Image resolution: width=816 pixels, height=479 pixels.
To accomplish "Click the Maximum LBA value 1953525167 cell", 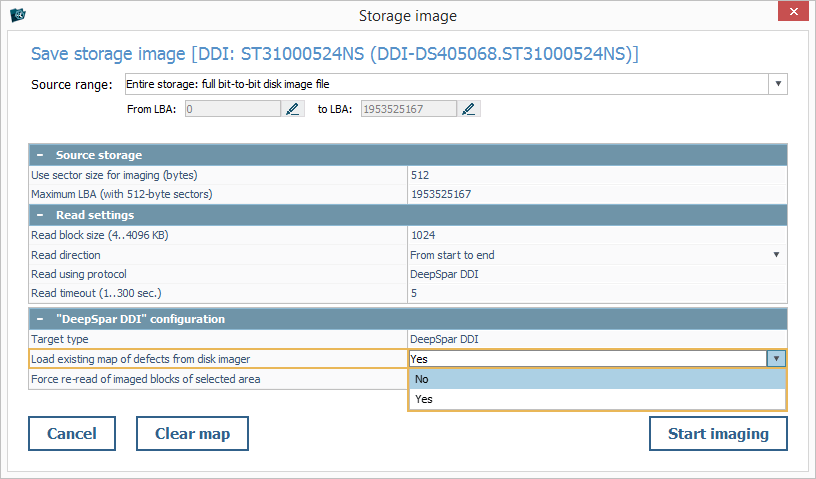I will pos(597,194).
